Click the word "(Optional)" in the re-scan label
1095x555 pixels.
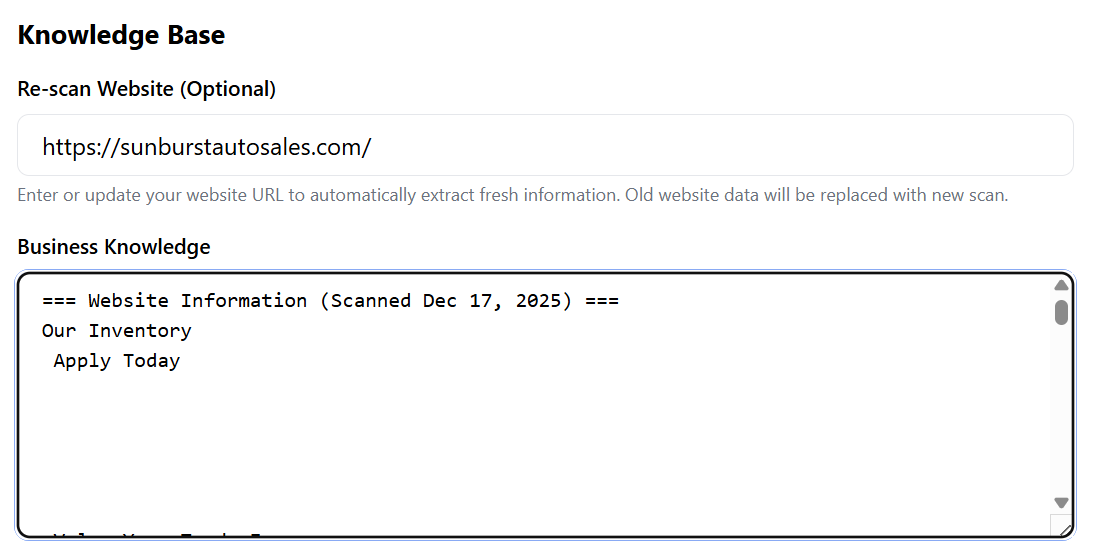[x=228, y=89]
